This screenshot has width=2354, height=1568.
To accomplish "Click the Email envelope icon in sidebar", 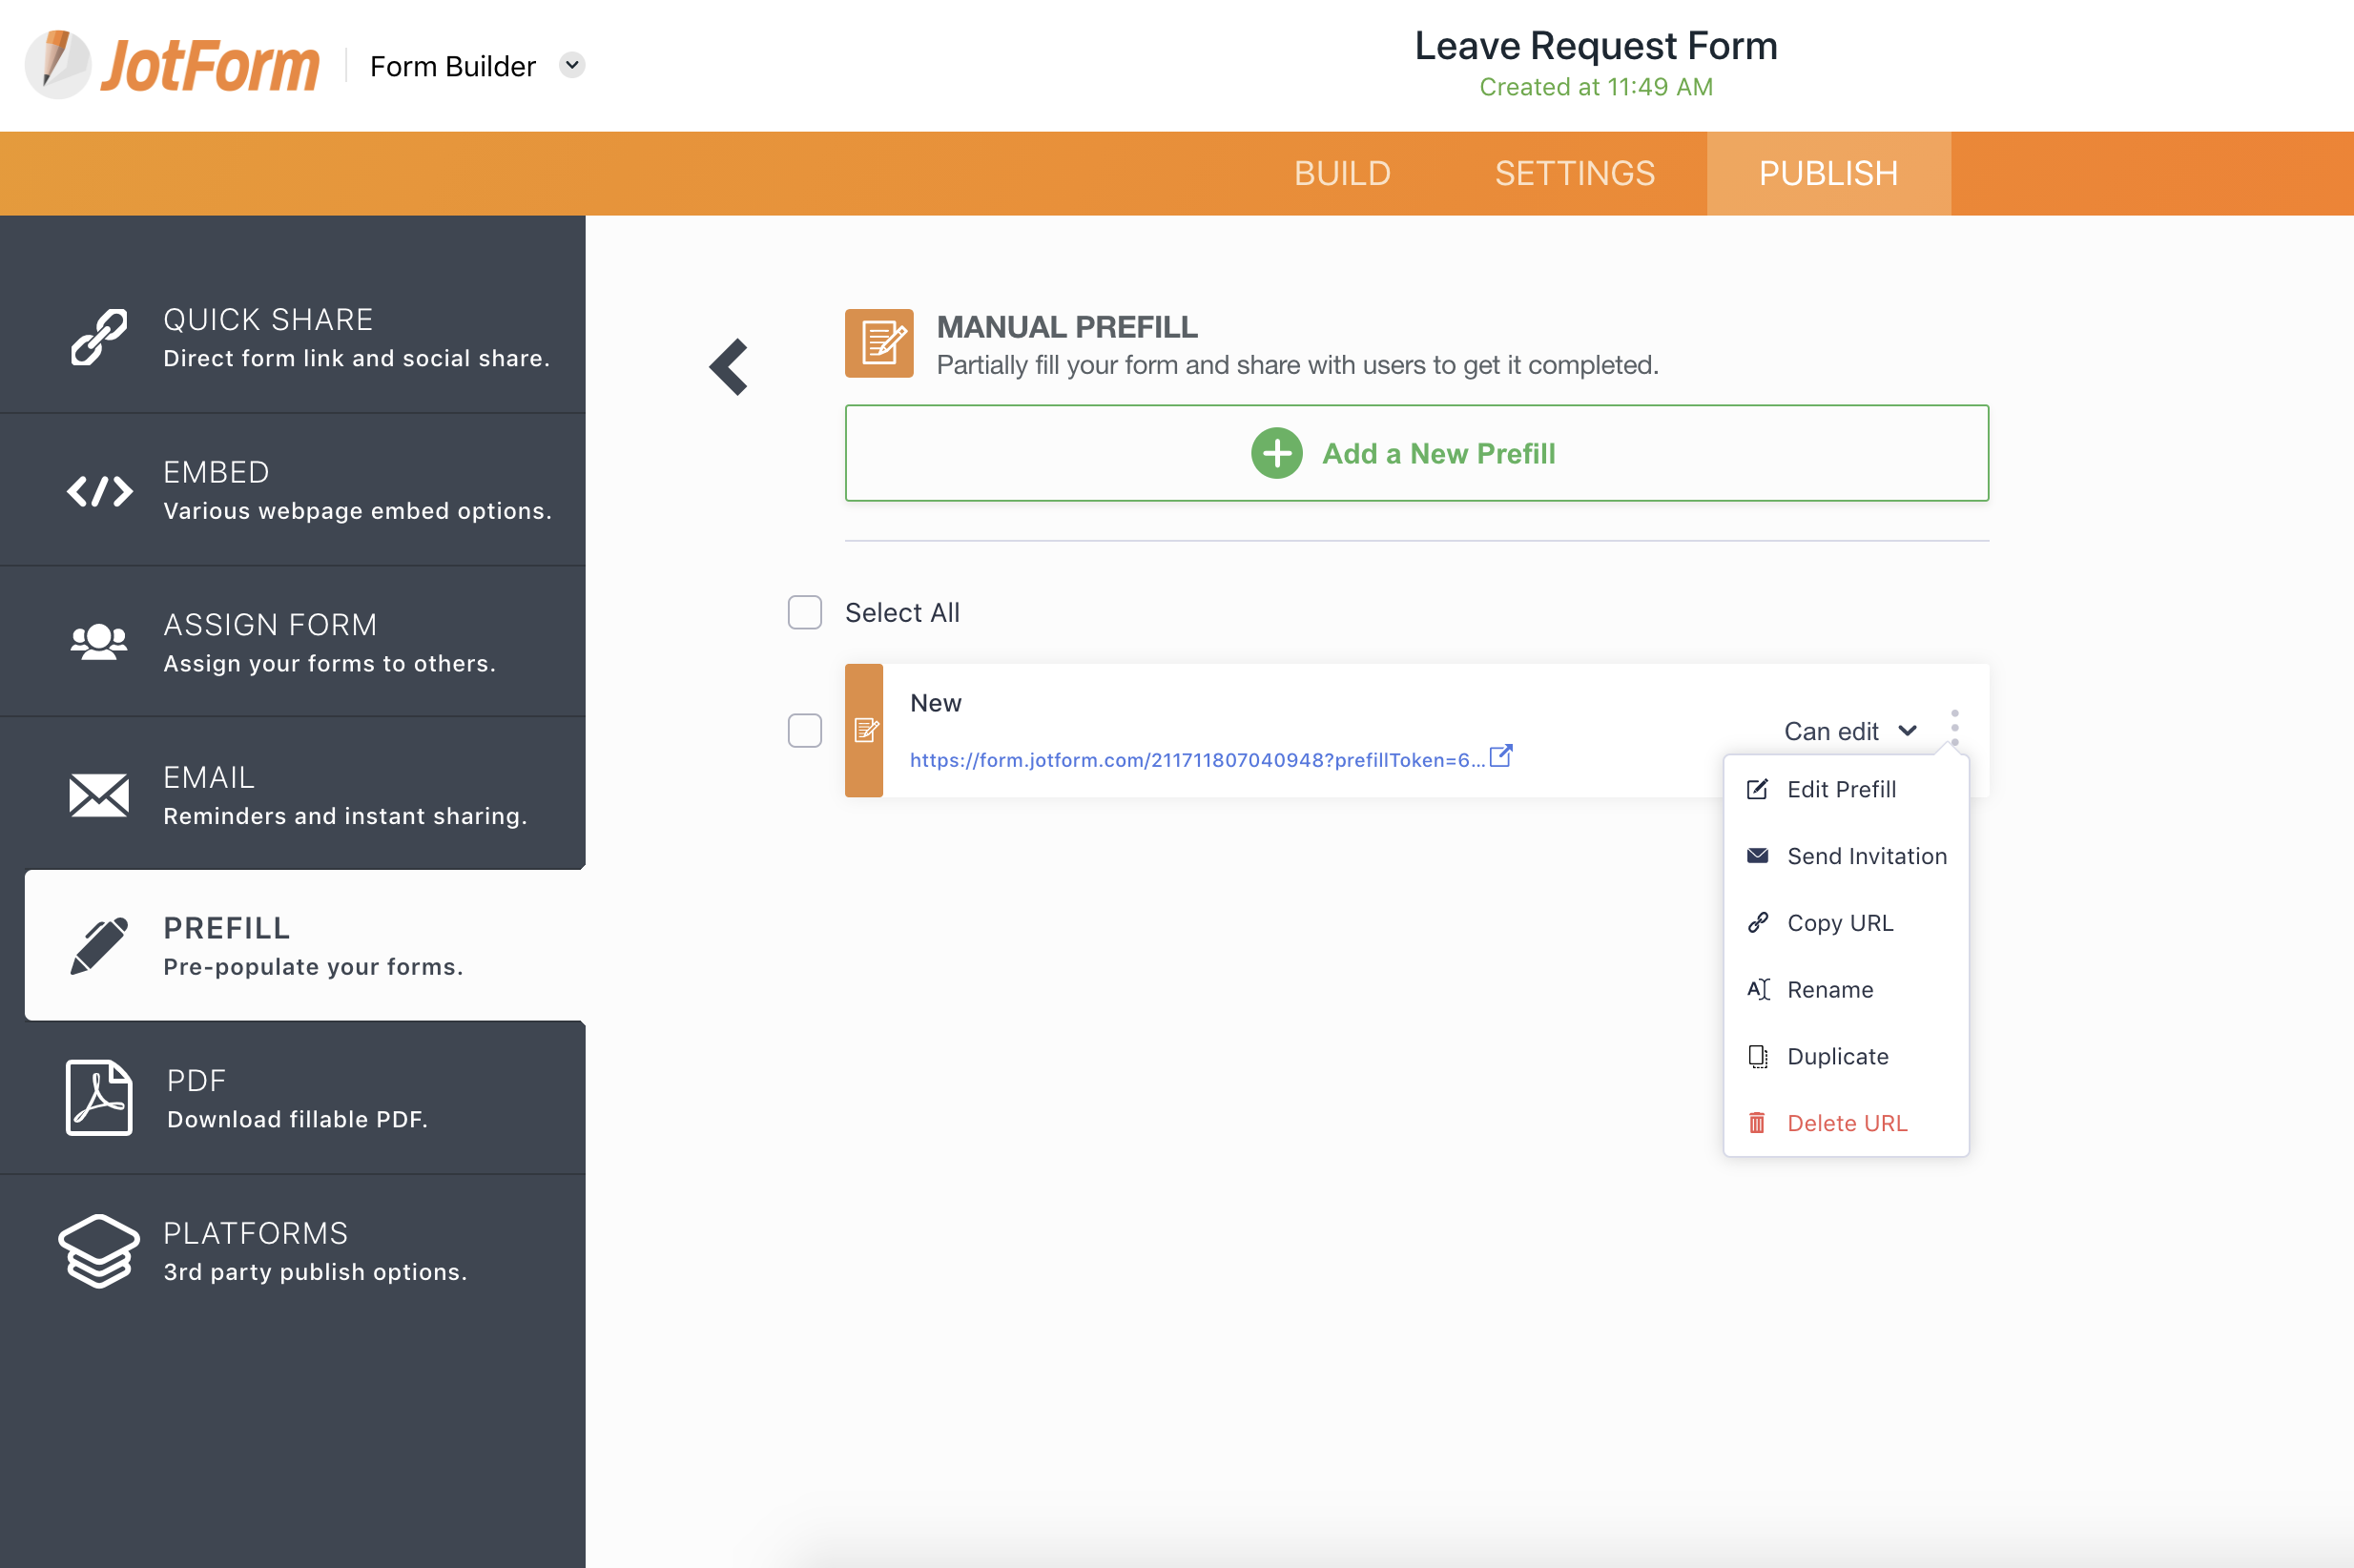I will pos(98,795).
